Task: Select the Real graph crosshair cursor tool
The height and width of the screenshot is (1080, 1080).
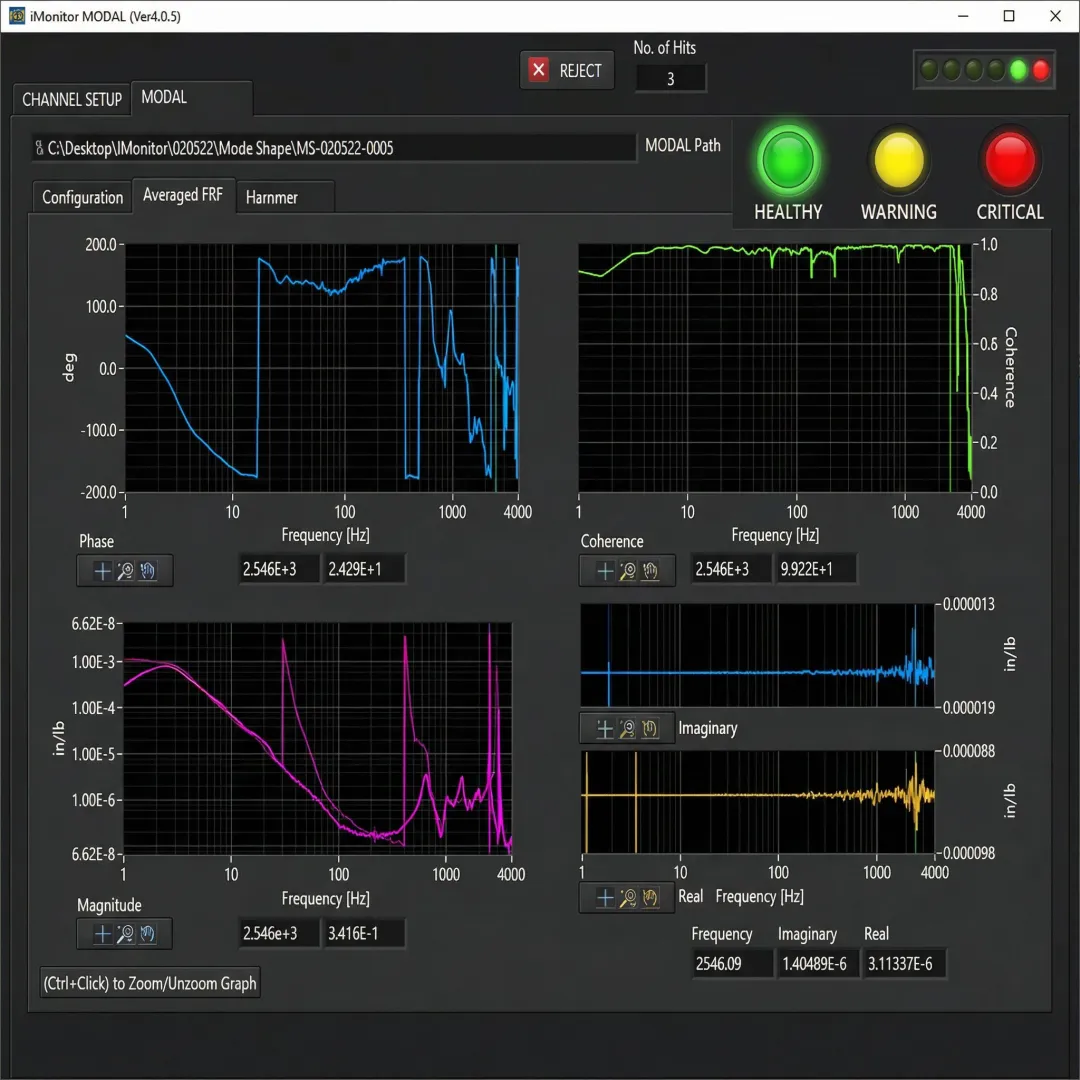Action: (605, 897)
